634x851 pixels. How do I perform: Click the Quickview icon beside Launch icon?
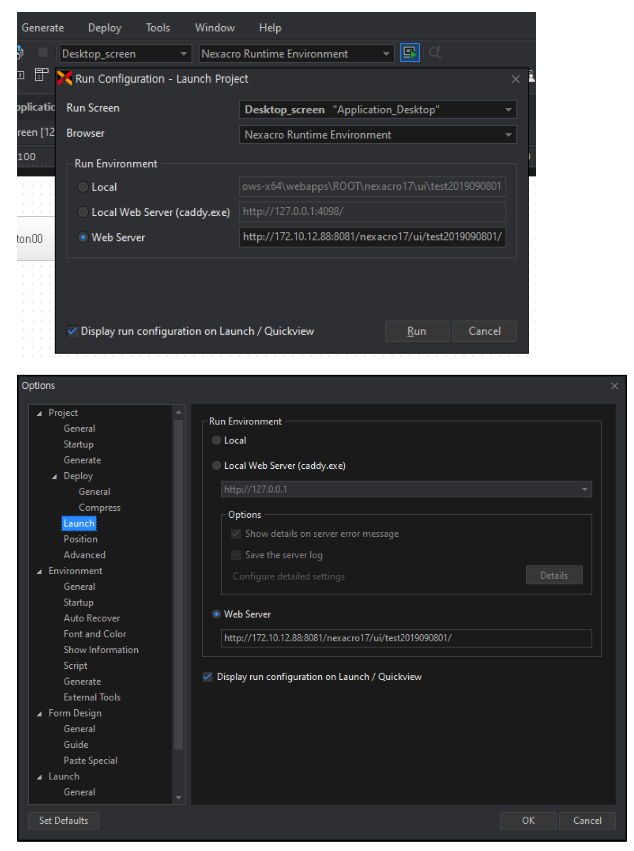[x=436, y=53]
